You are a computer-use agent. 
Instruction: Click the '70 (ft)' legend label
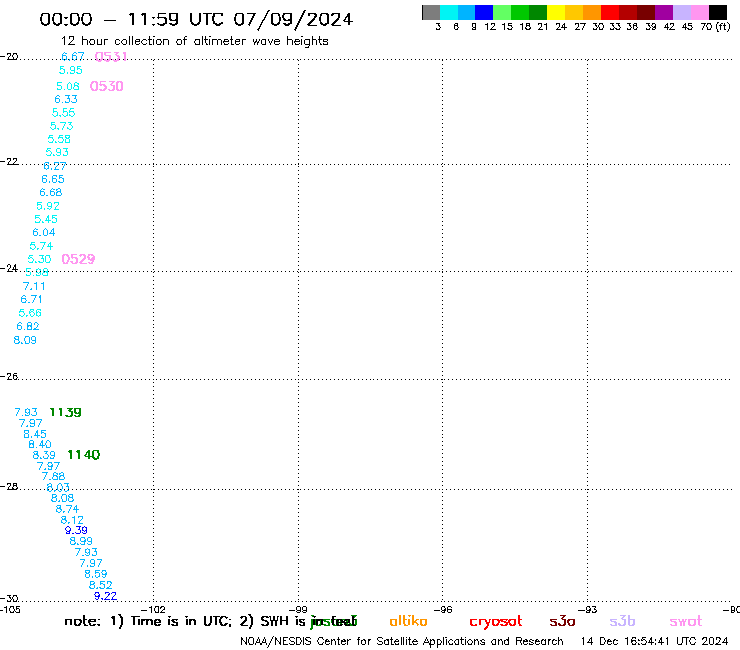[715, 26]
